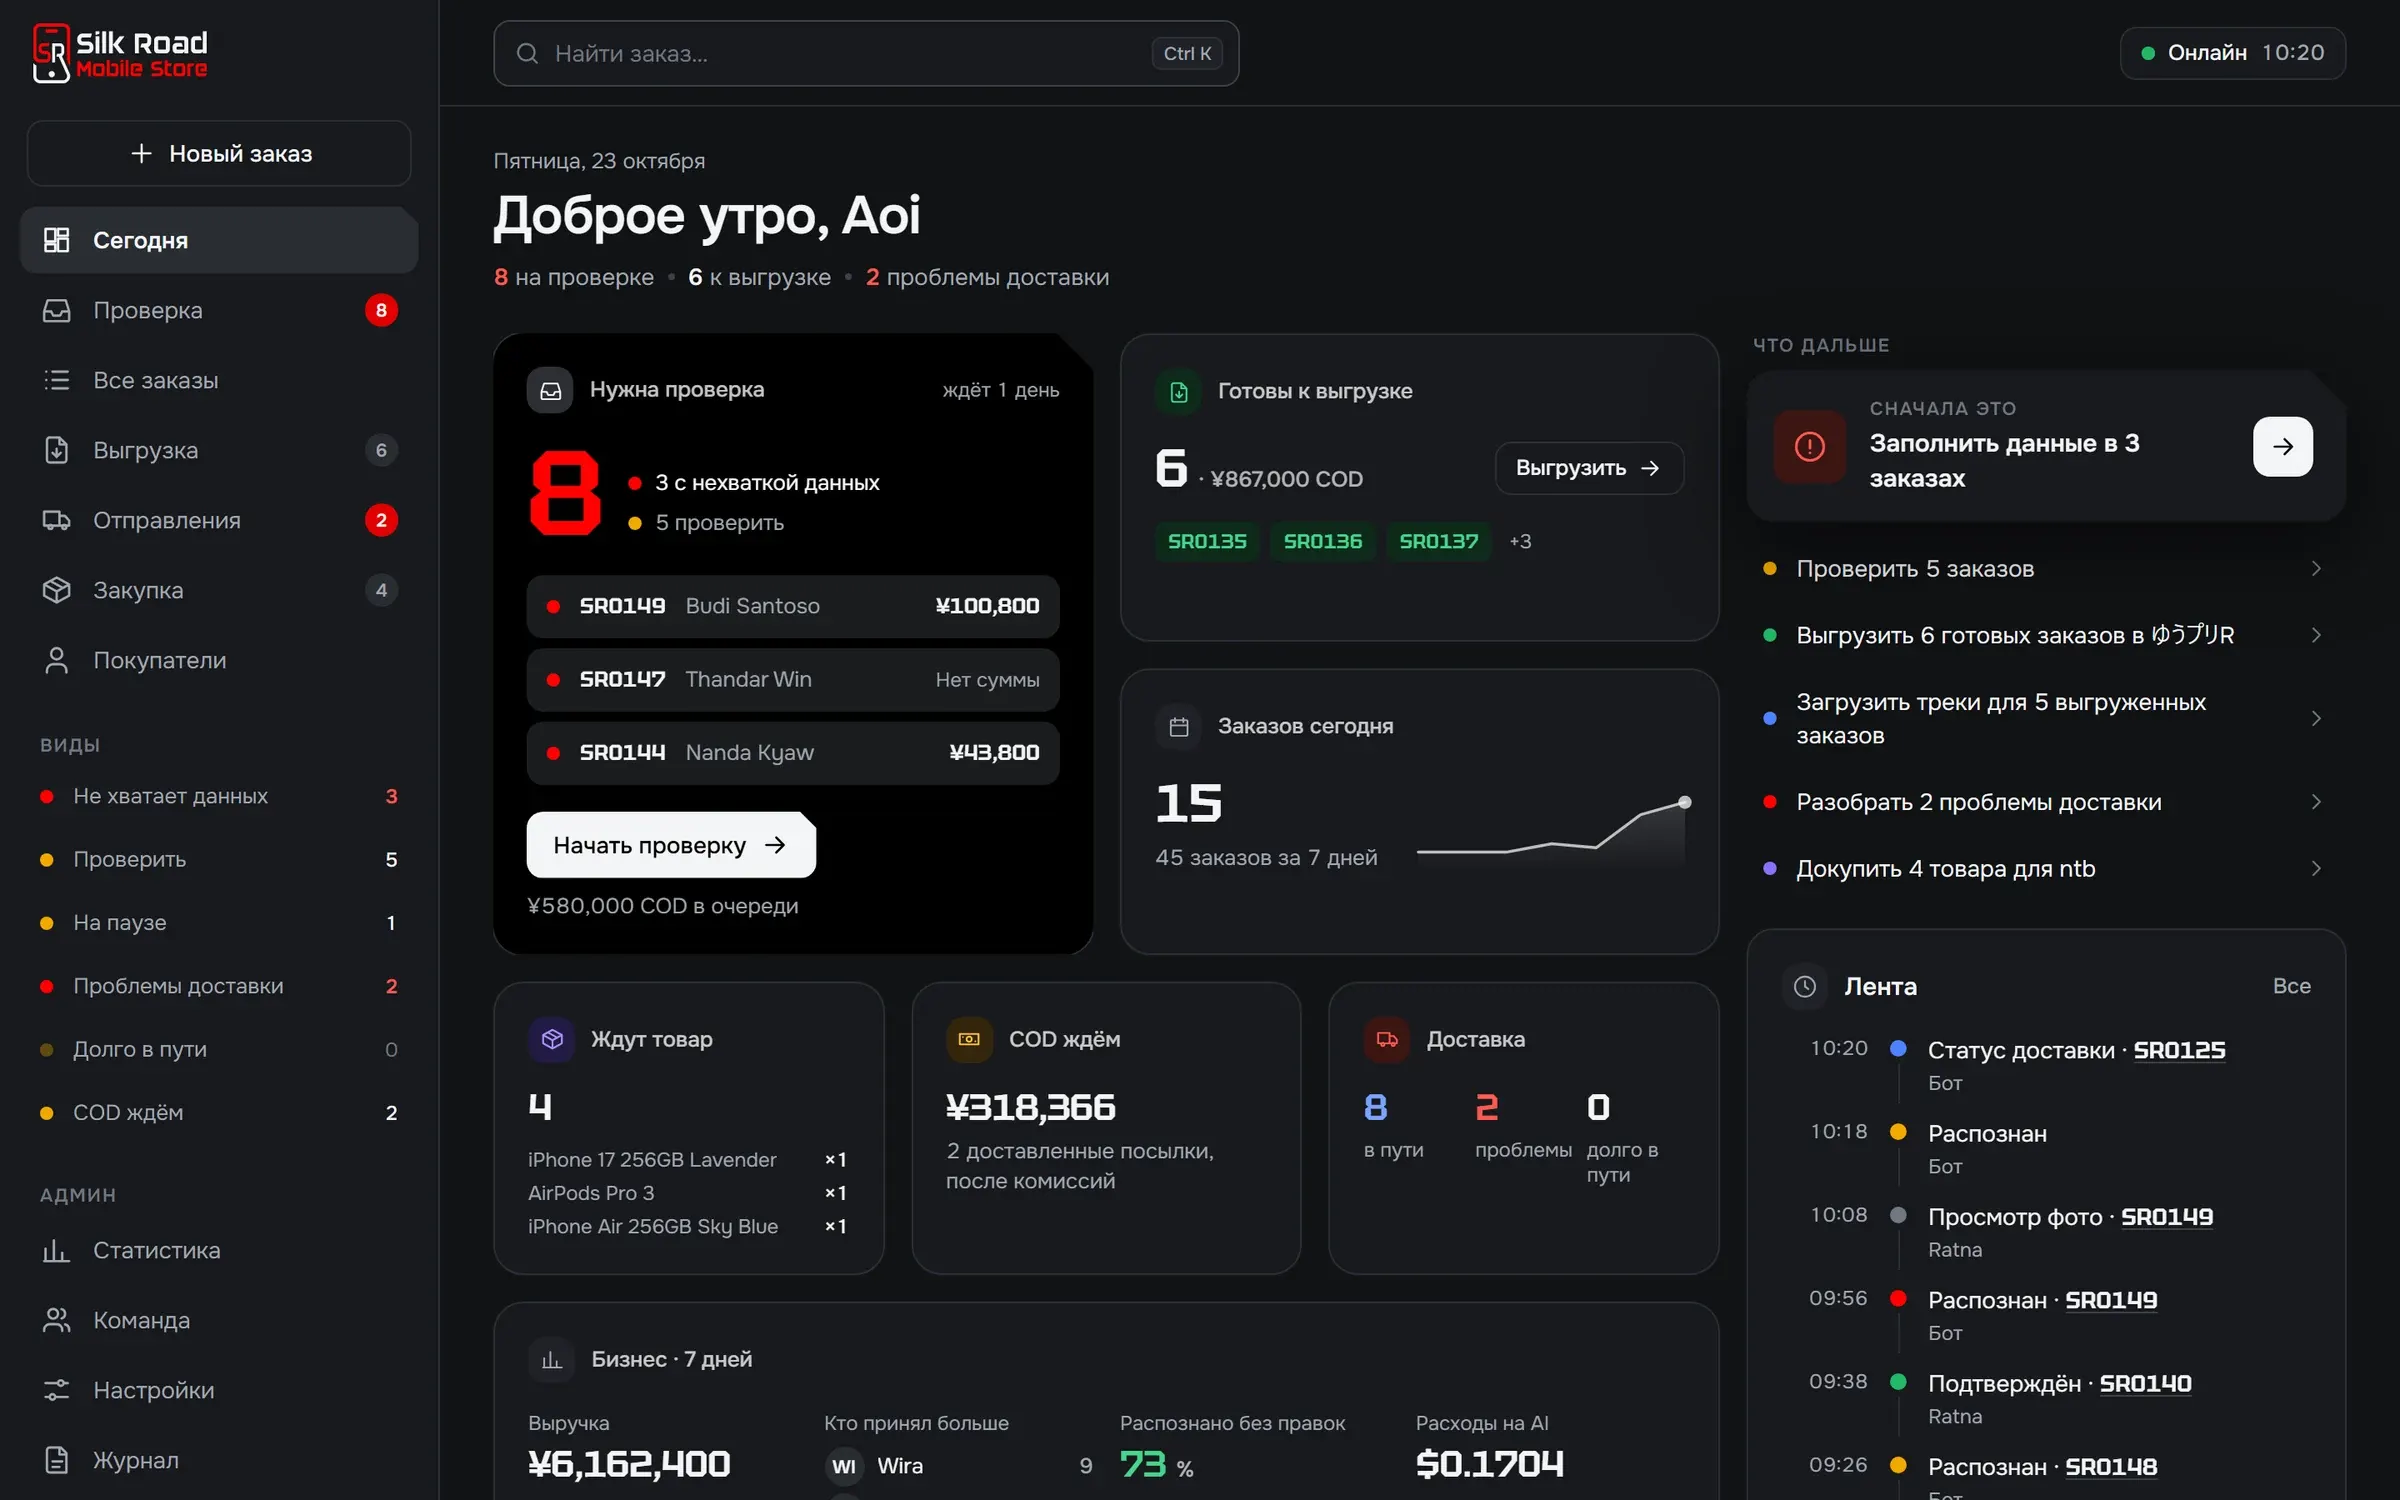Expand Выгрузить 6 готовых заказов task chevron
The width and height of the screenshot is (2400, 1500).
pyautogui.click(x=2315, y=635)
